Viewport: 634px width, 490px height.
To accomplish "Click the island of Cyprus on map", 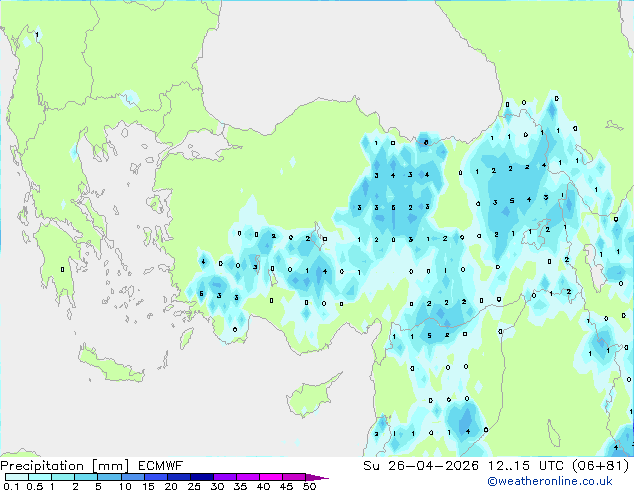I will tap(311, 397).
